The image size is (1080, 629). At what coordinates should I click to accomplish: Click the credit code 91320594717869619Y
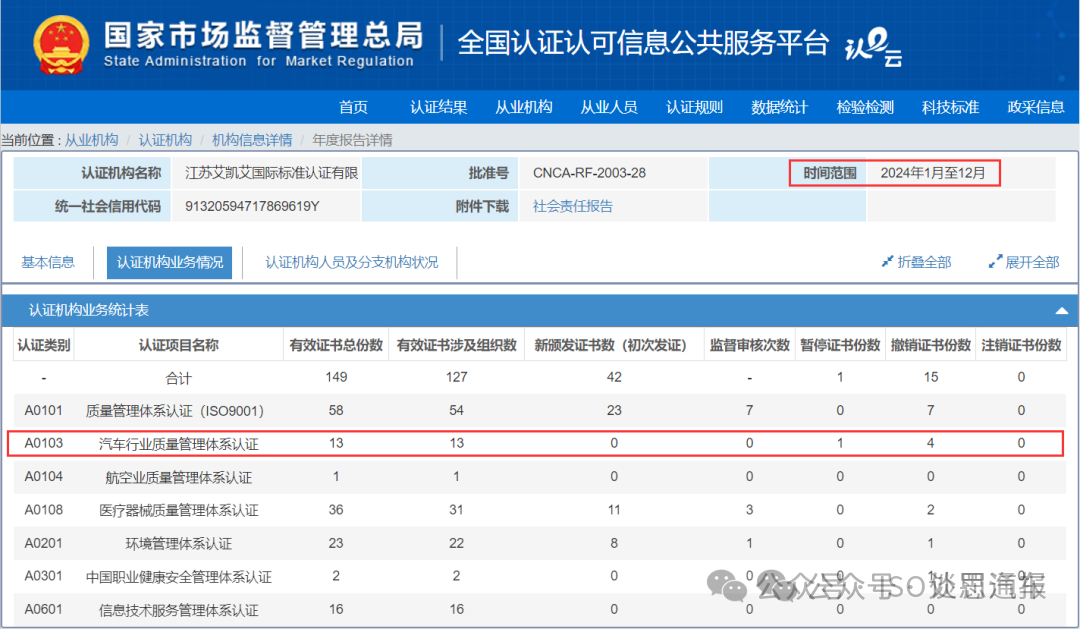tap(252, 206)
